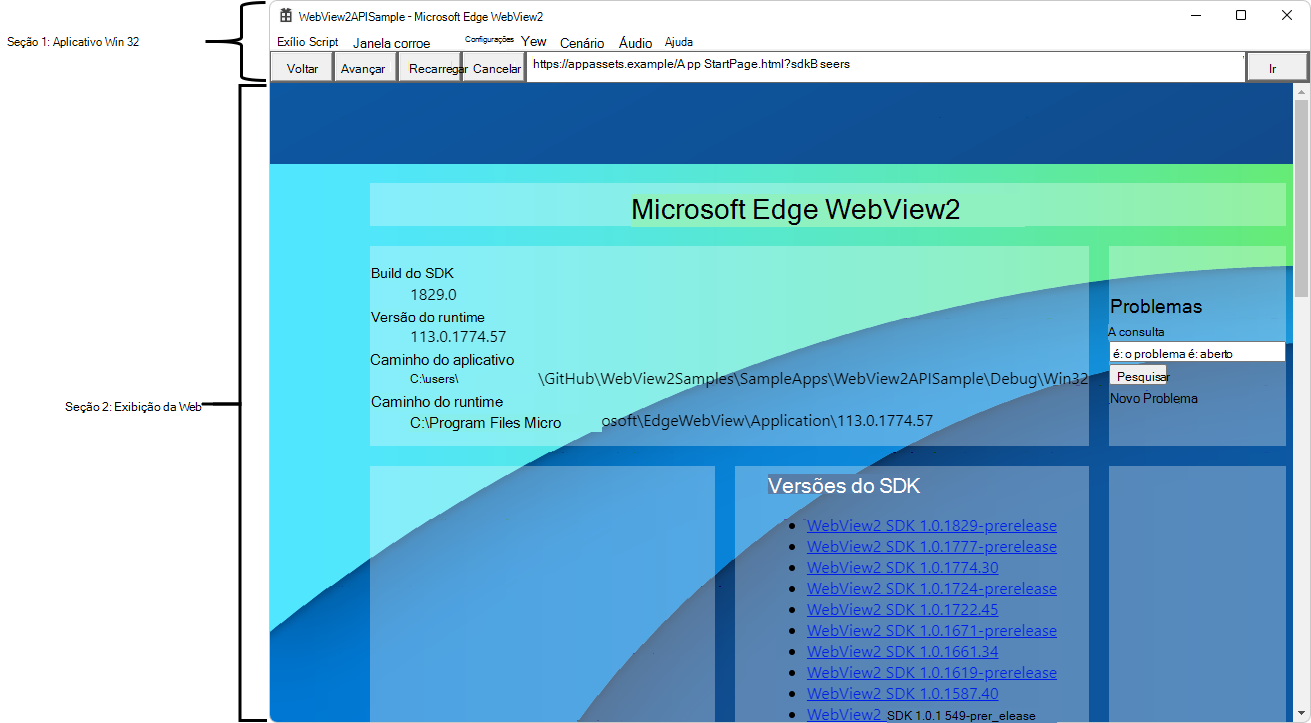The image size is (1311, 723).
Task: Click the SDK build value 1829.0
Action: tap(433, 295)
